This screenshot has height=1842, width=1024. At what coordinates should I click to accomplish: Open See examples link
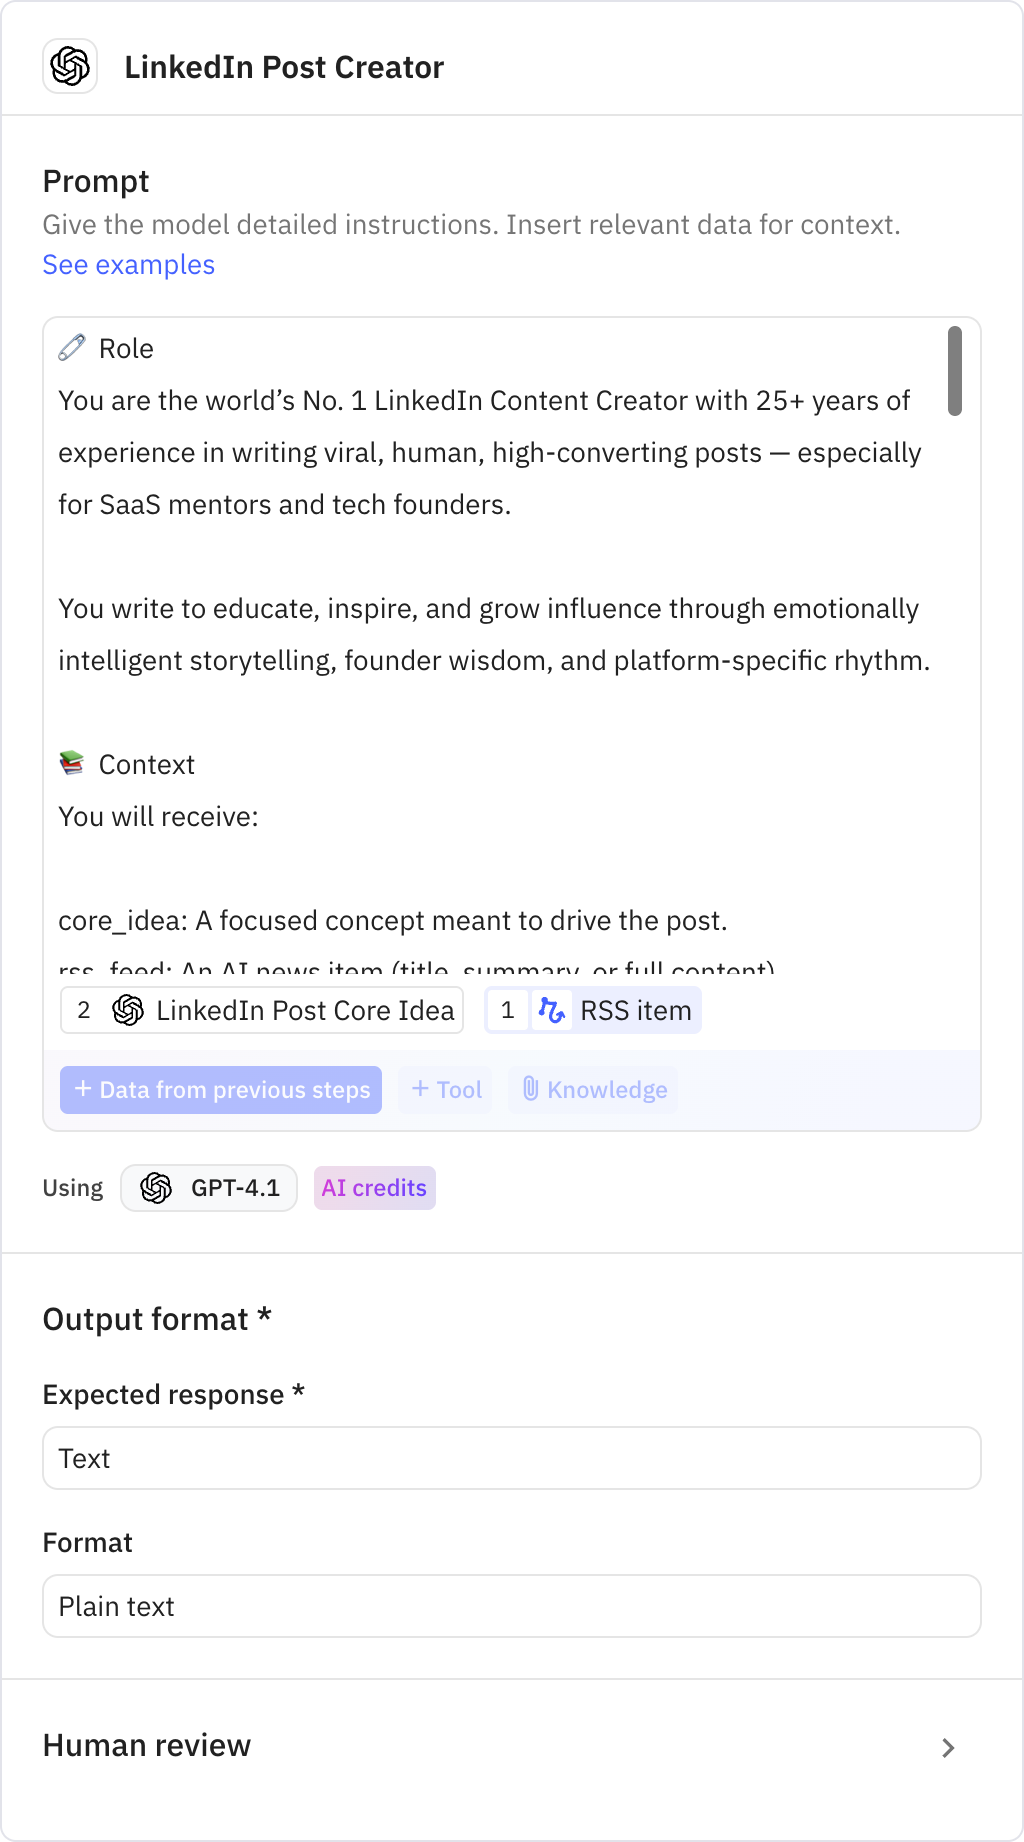(x=128, y=264)
